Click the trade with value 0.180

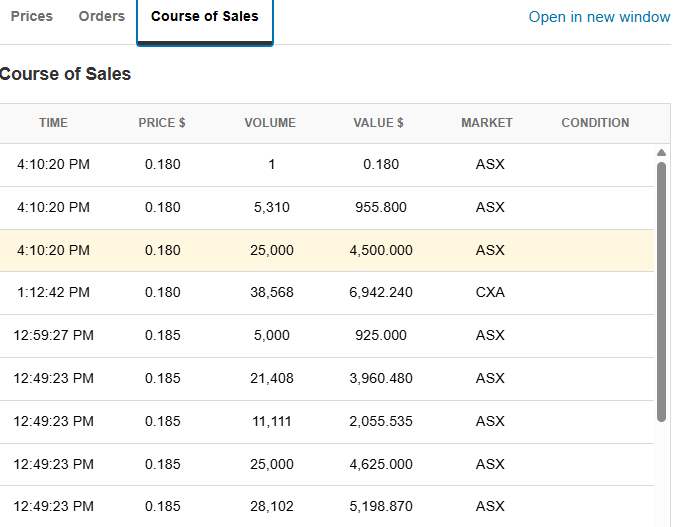coord(381,165)
